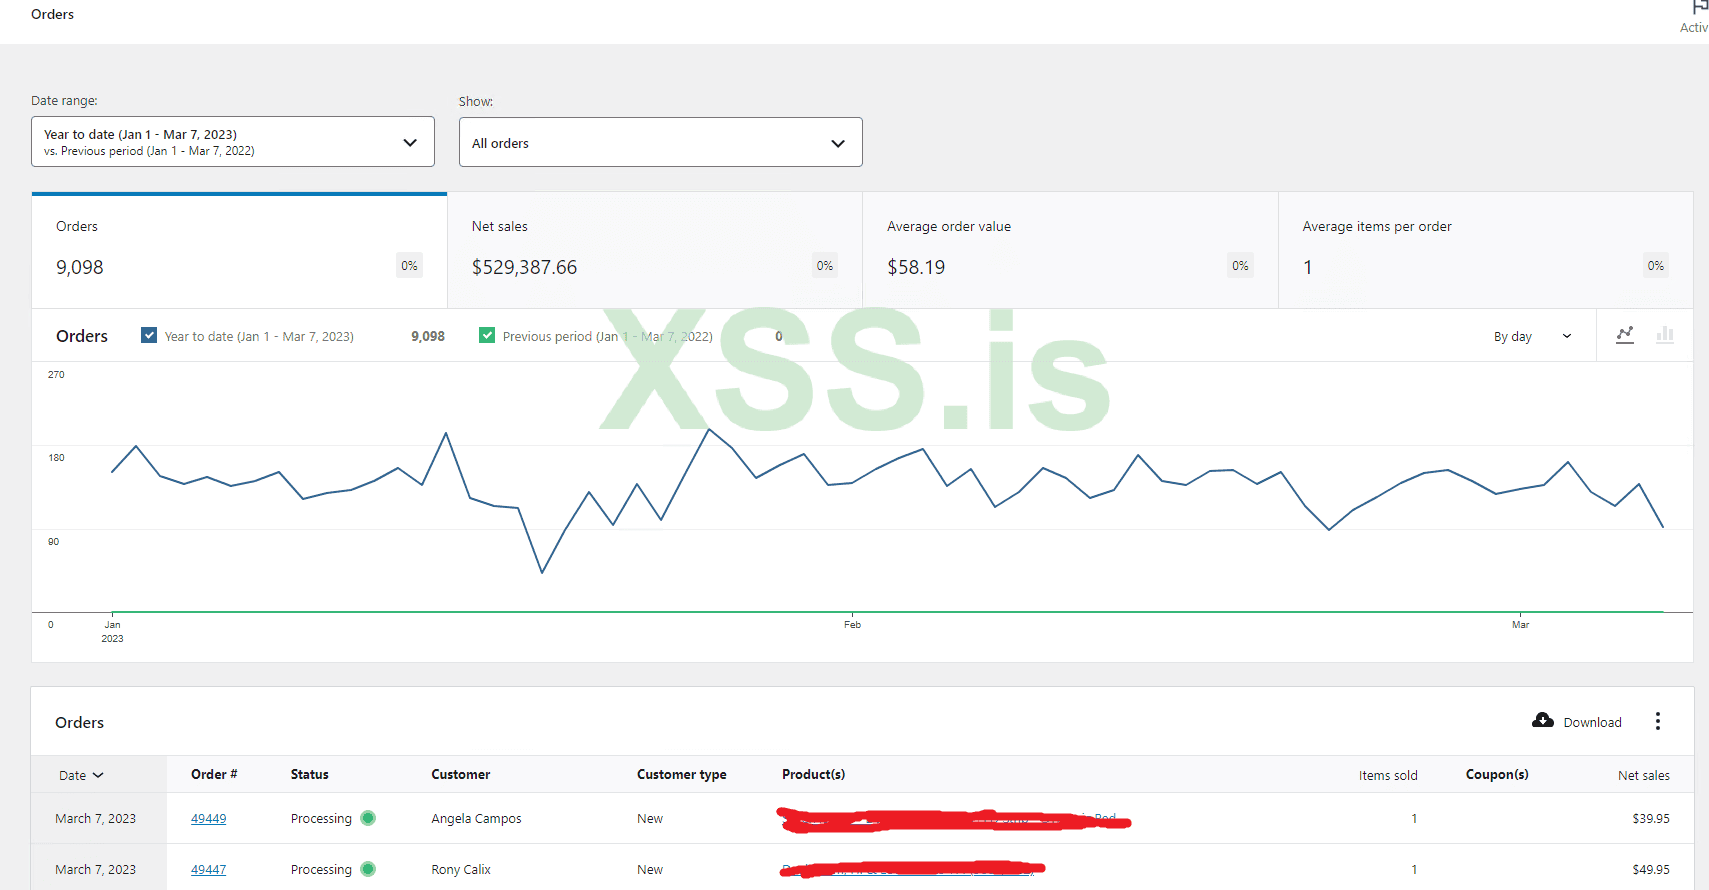This screenshot has width=1709, height=890.
Task: Switch to bar chart view
Action: (1665, 335)
